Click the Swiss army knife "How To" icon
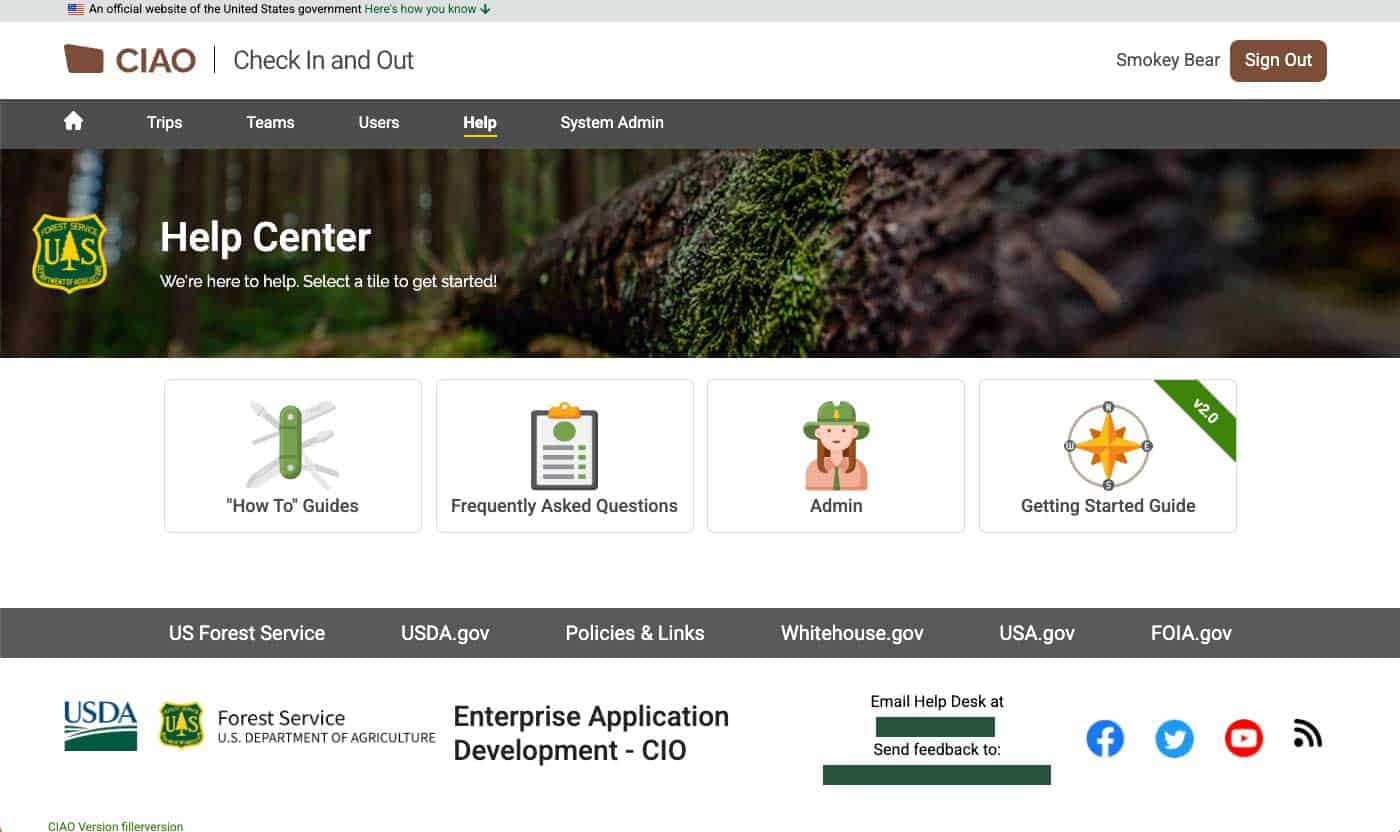Screen dimensions: 1400x832 click(x=292, y=444)
